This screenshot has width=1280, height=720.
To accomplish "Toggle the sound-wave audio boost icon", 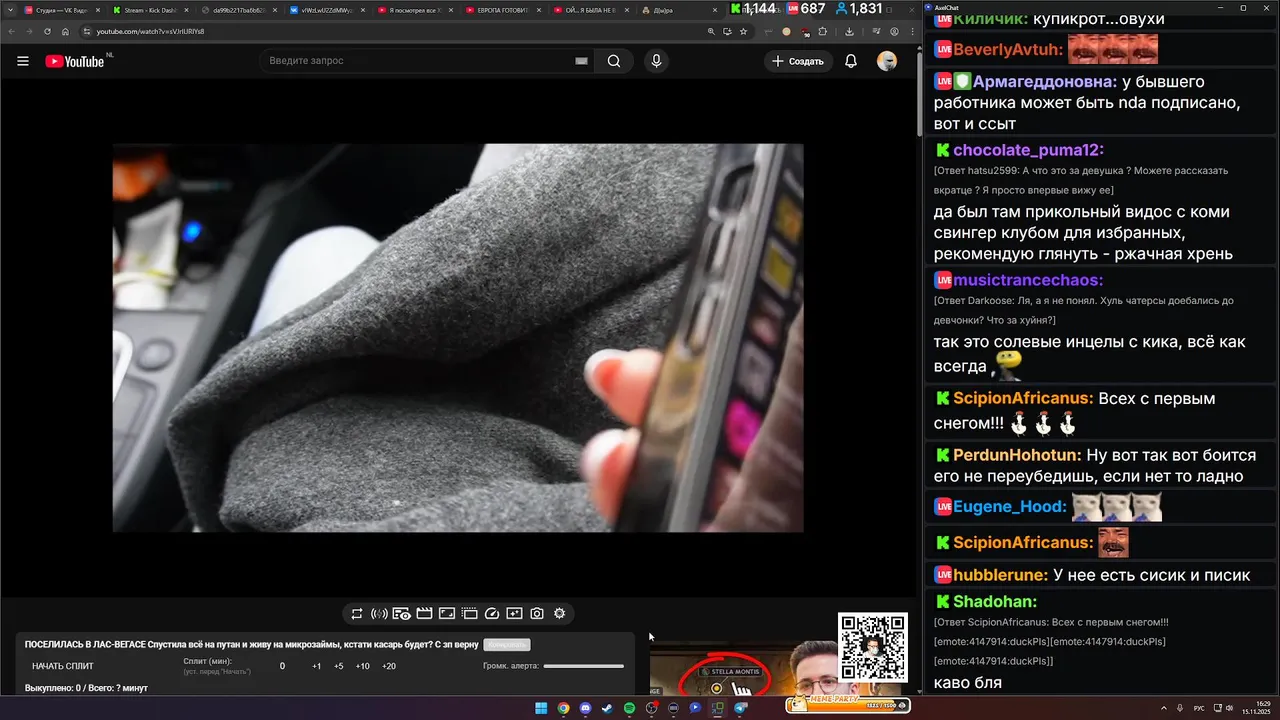I will click(379, 614).
